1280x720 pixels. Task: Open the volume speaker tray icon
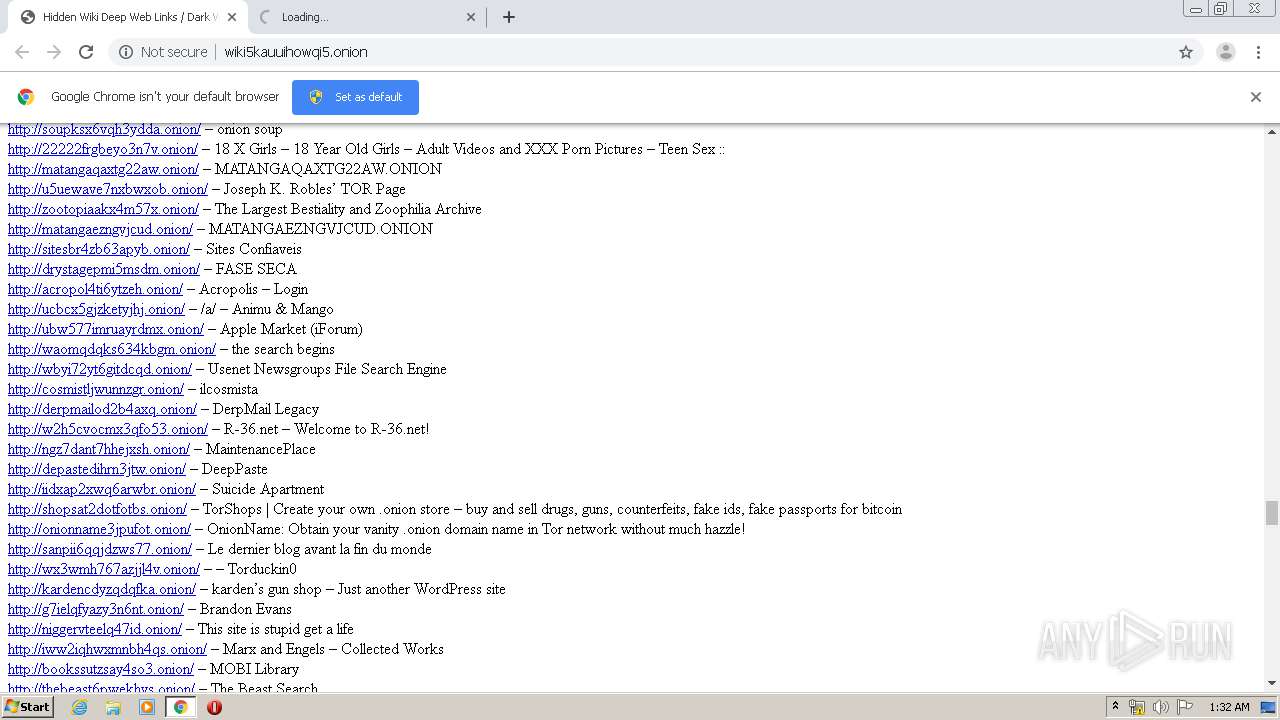(1161, 707)
